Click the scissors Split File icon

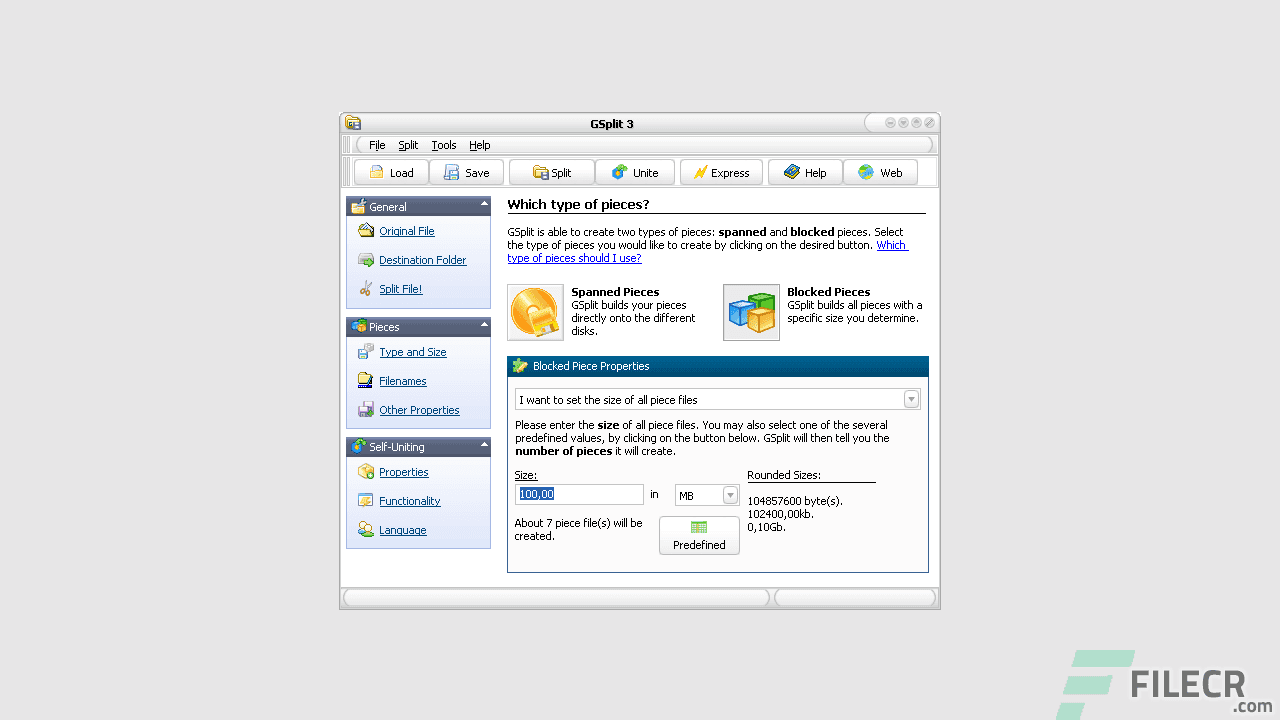(366, 289)
